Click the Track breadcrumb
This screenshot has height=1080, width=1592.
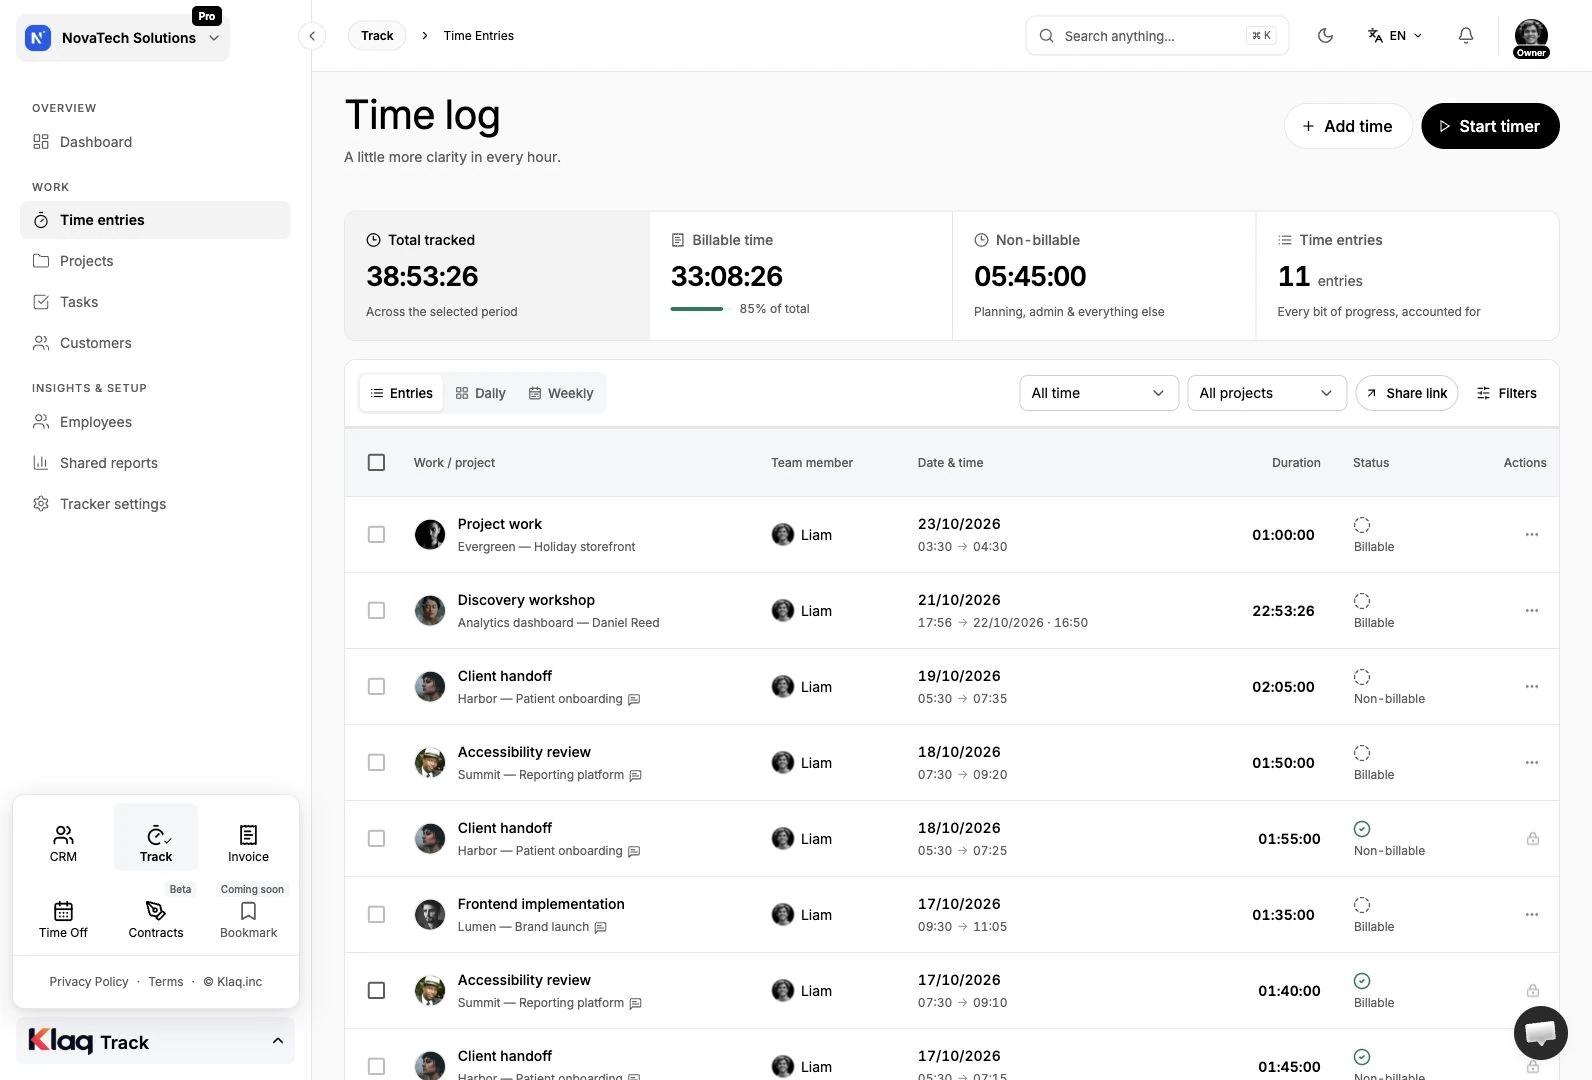click(377, 36)
